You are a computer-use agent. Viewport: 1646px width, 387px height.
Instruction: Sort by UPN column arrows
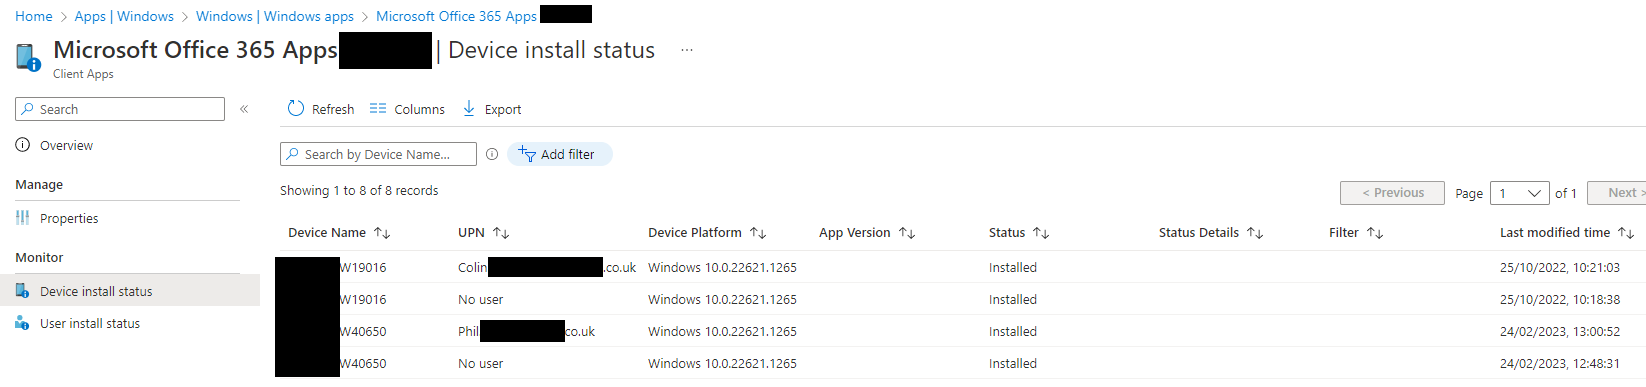[x=501, y=233]
